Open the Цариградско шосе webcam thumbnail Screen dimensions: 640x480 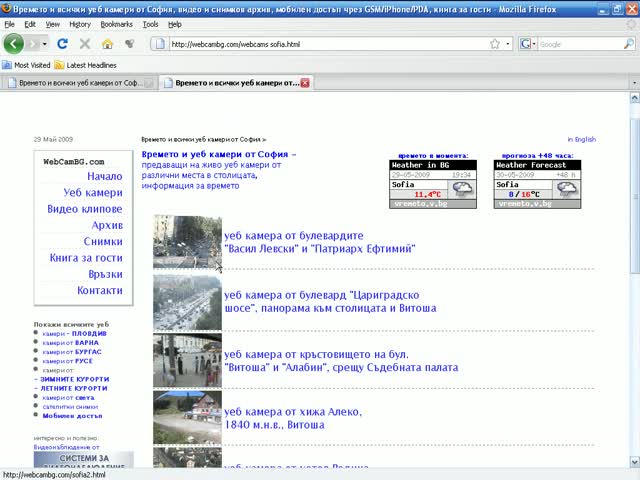(x=187, y=302)
